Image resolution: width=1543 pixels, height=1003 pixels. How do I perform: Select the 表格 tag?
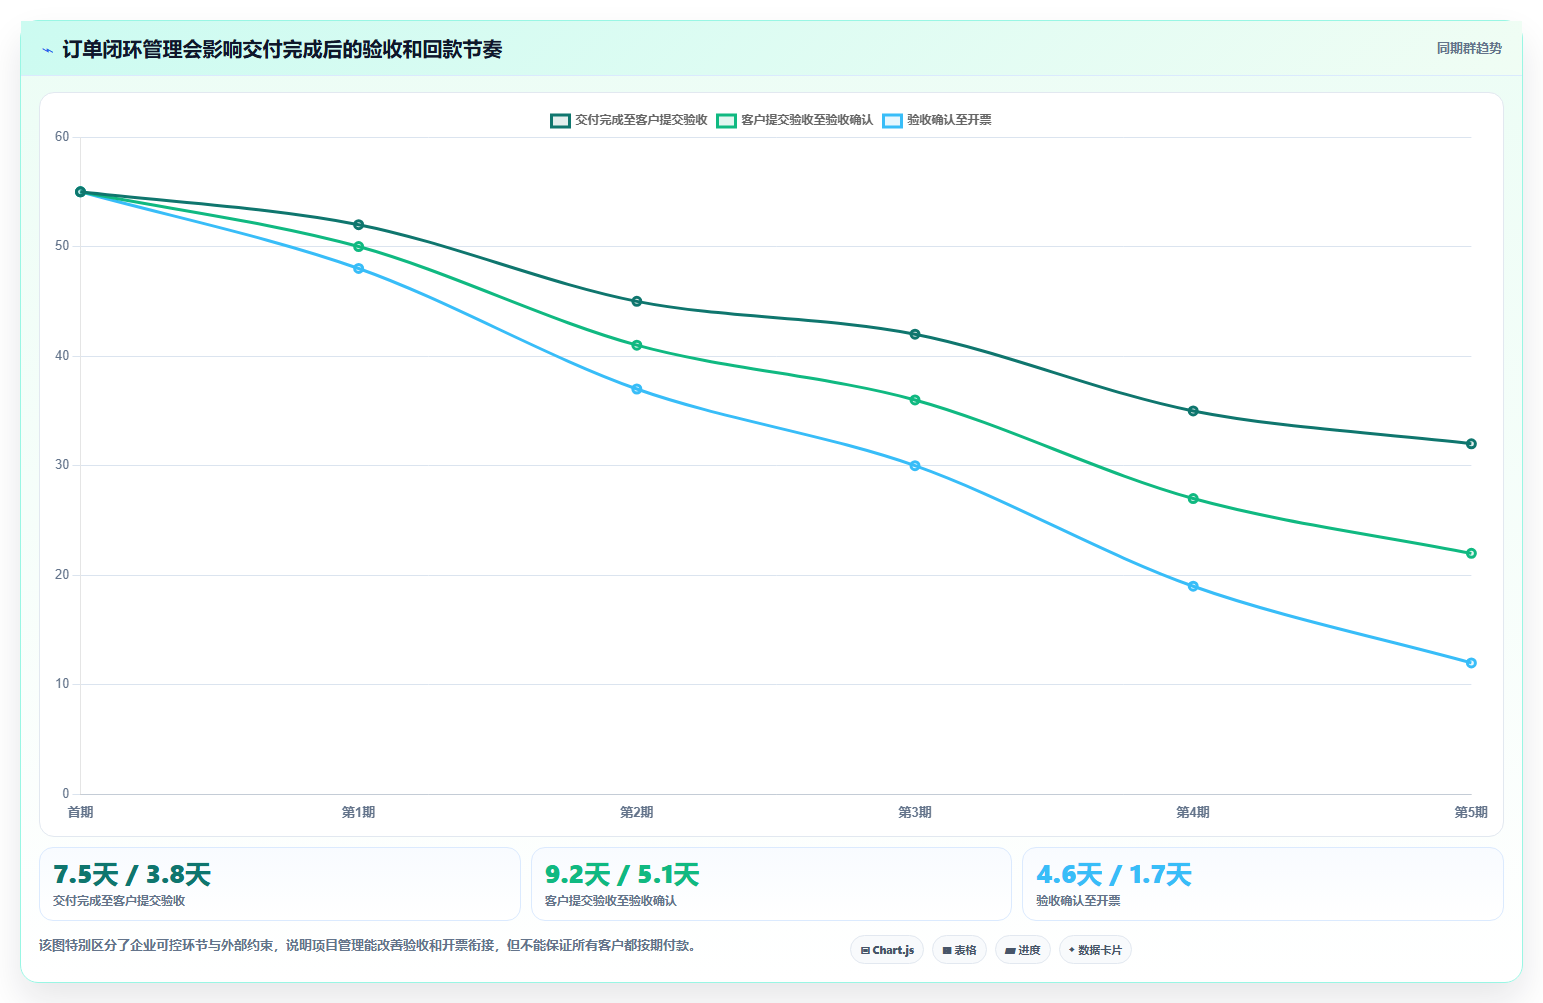[x=960, y=950]
